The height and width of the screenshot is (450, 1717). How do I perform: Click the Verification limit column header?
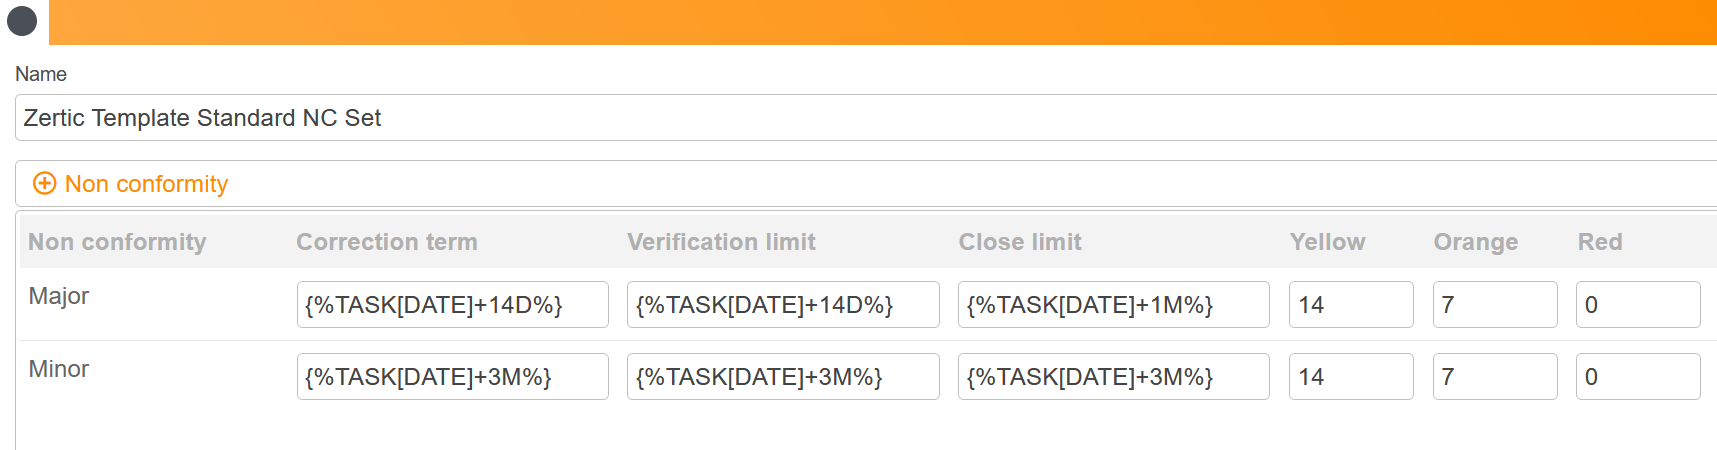click(x=721, y=242)
